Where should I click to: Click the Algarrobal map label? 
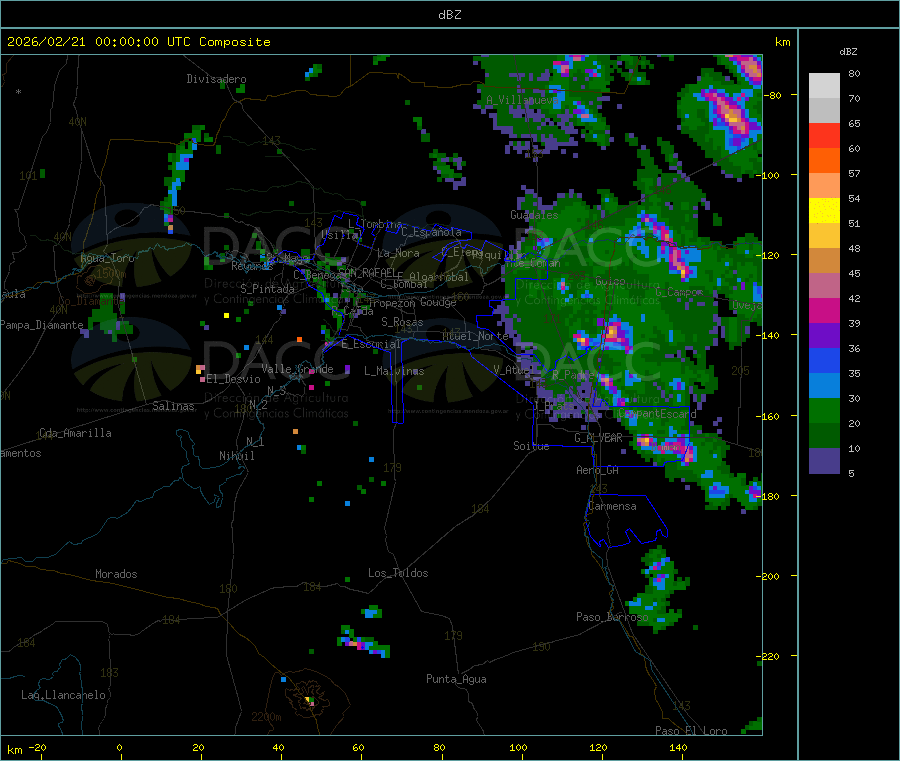pyautogui.click(x=439, y=277)
